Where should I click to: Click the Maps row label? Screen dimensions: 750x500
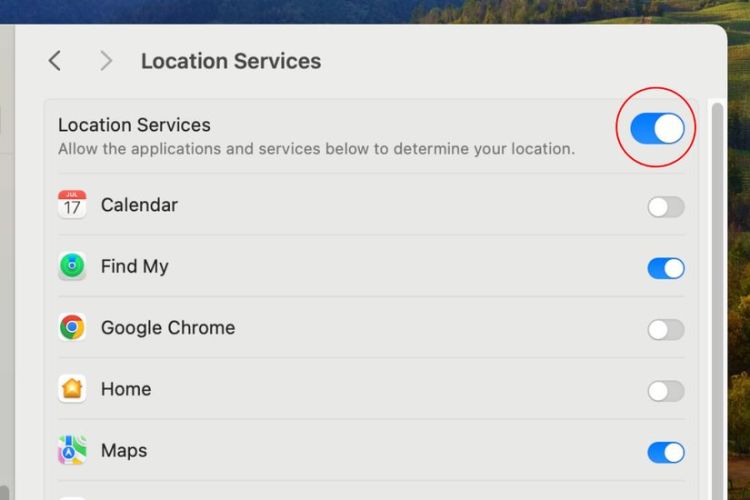coord(124,450)
